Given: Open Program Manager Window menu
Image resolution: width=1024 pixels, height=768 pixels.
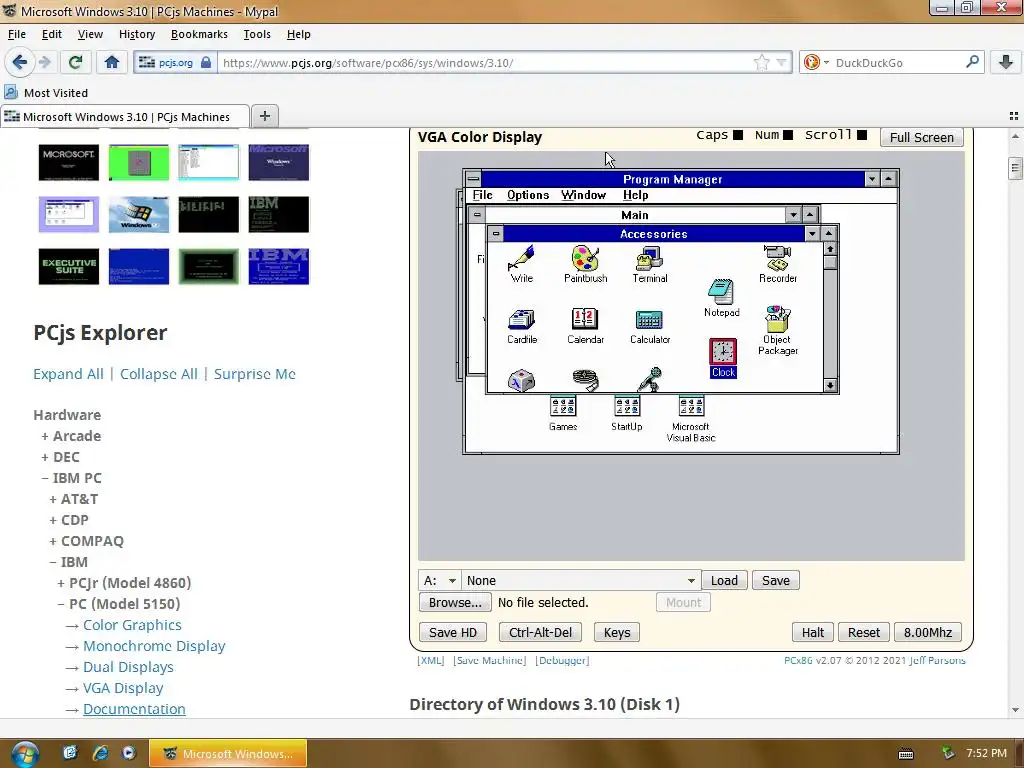Looking at the screenshot, I should click(583, 195).
